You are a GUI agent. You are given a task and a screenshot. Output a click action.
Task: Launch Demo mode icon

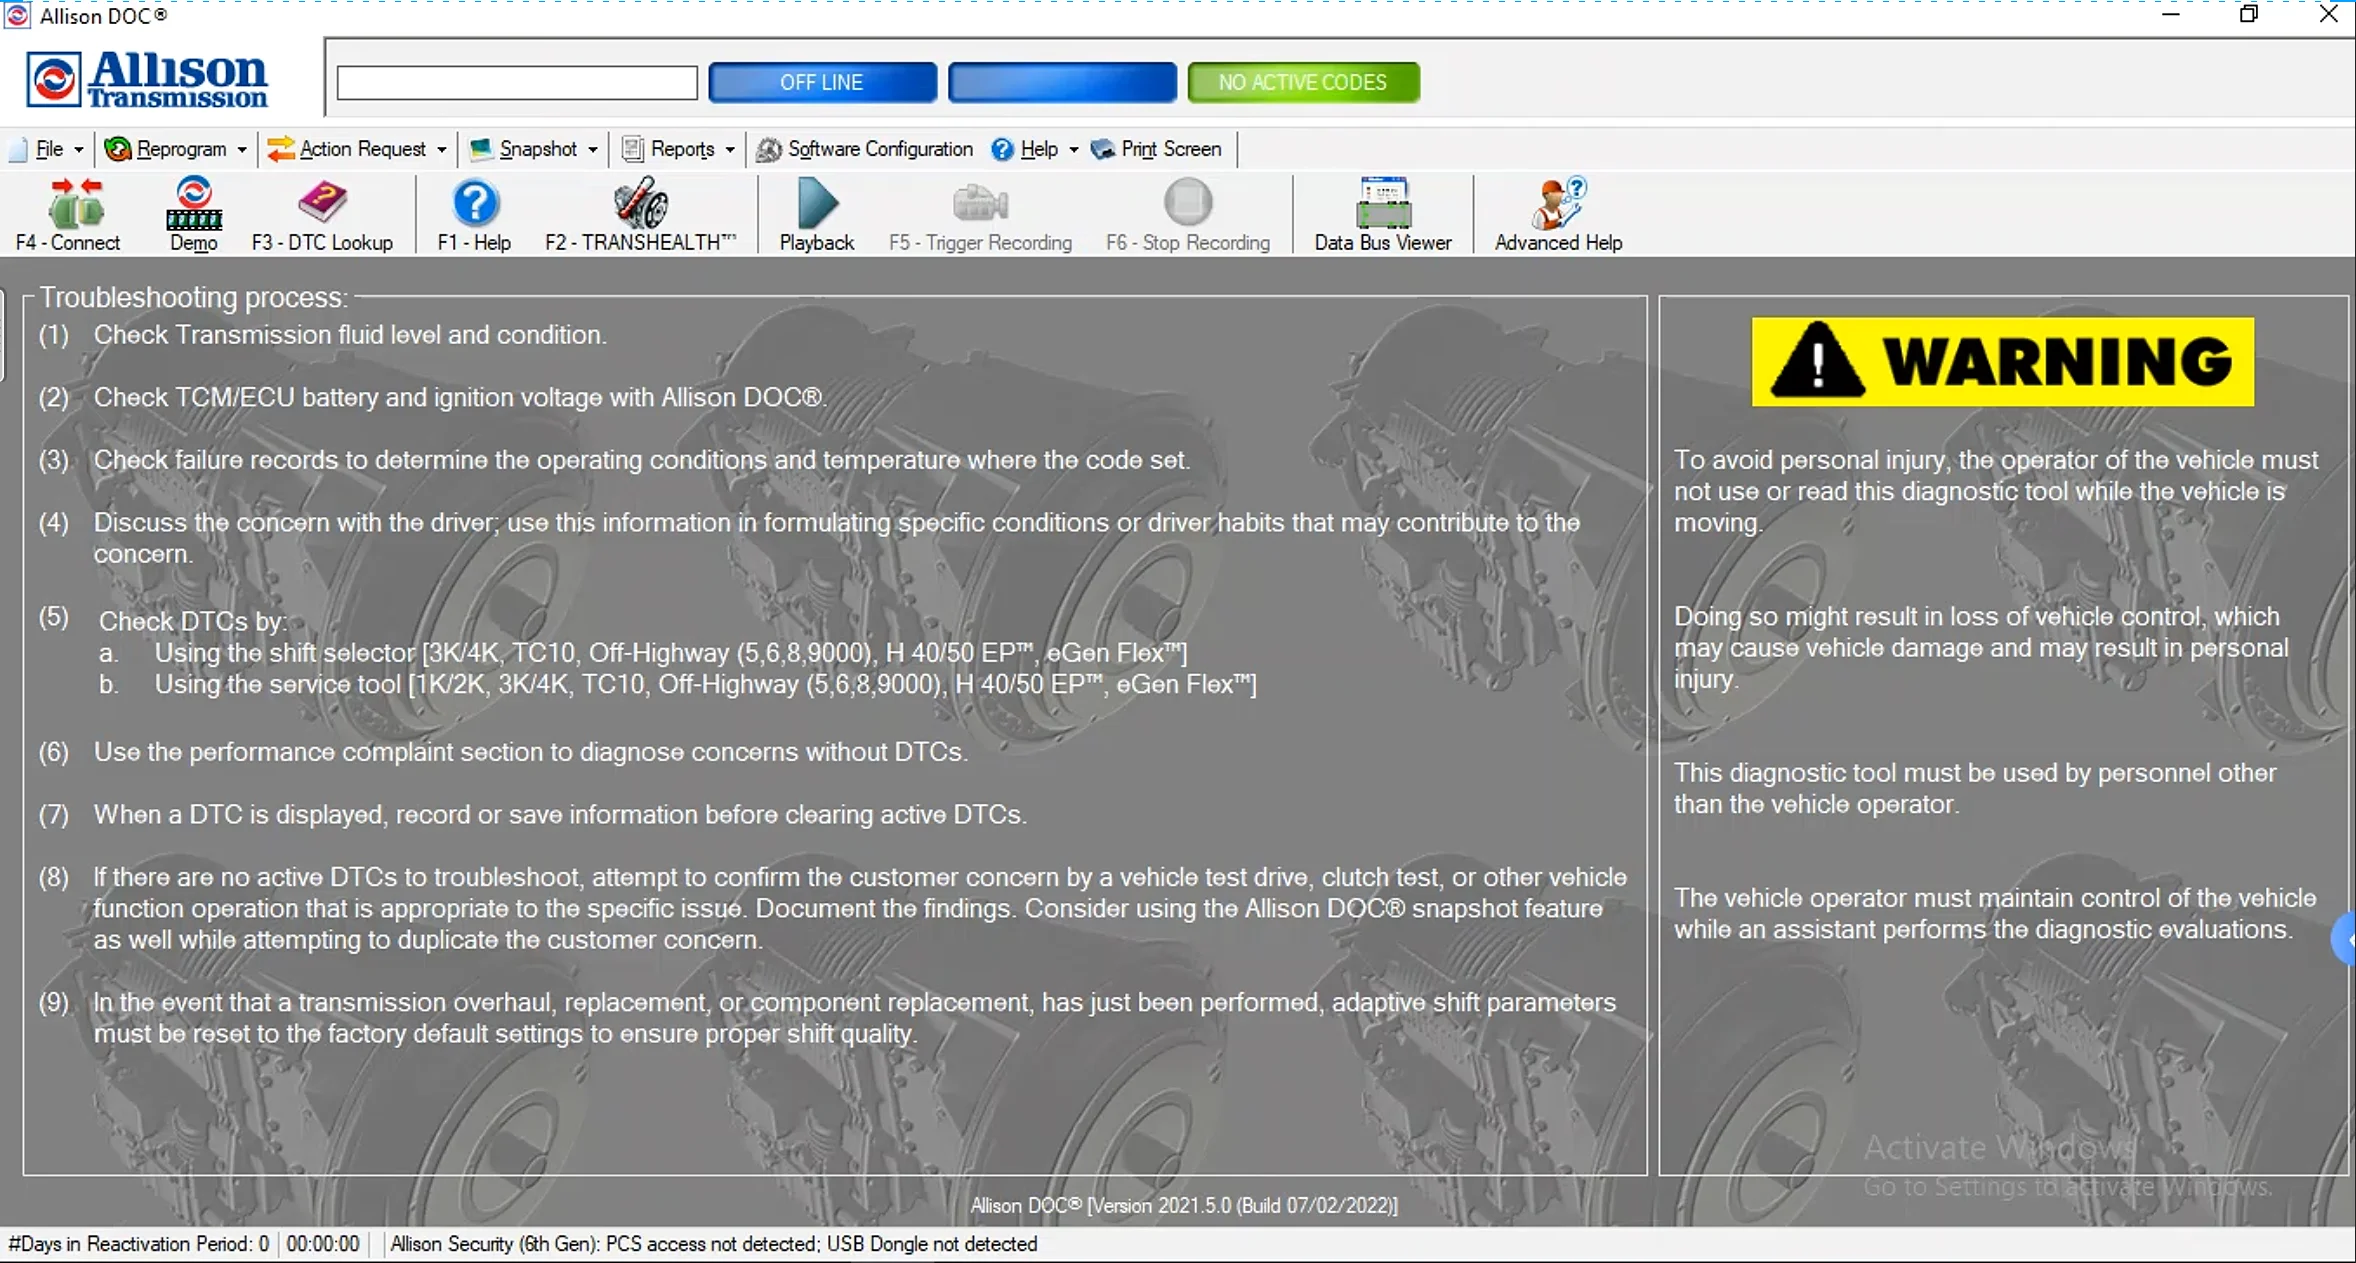tap(193, 205)
